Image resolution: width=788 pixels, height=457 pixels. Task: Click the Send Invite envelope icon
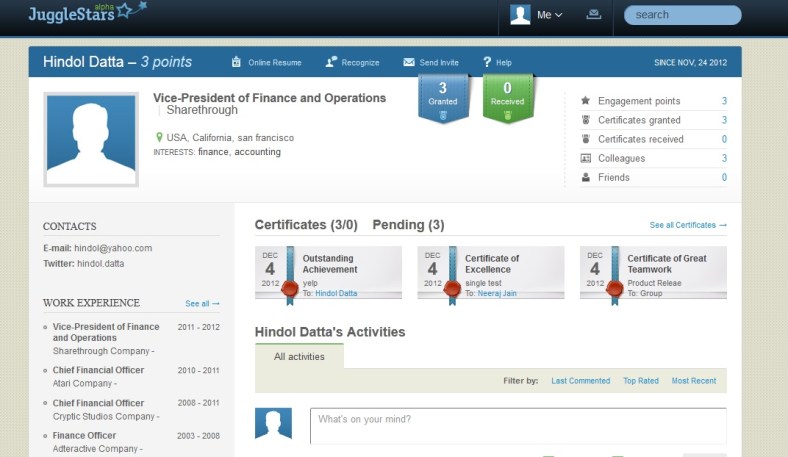click(x=409, y=62)
